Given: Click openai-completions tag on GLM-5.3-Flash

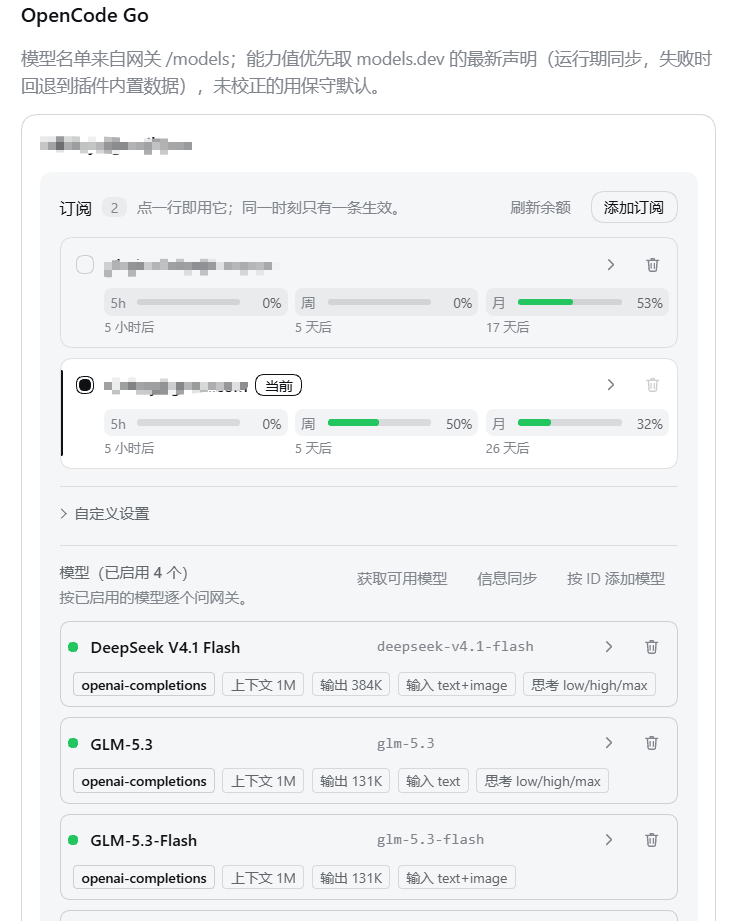Looking at the screenshot, I should pos(144,878).
